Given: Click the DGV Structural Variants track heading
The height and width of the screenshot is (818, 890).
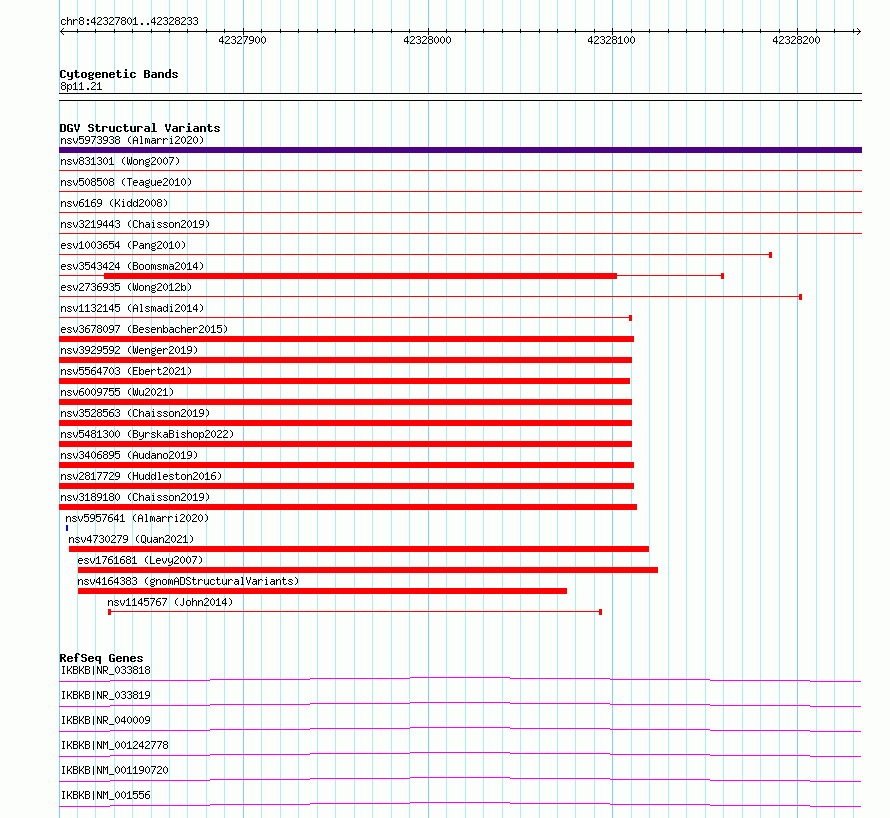Looking at the screenshot, I should point(140,128).
